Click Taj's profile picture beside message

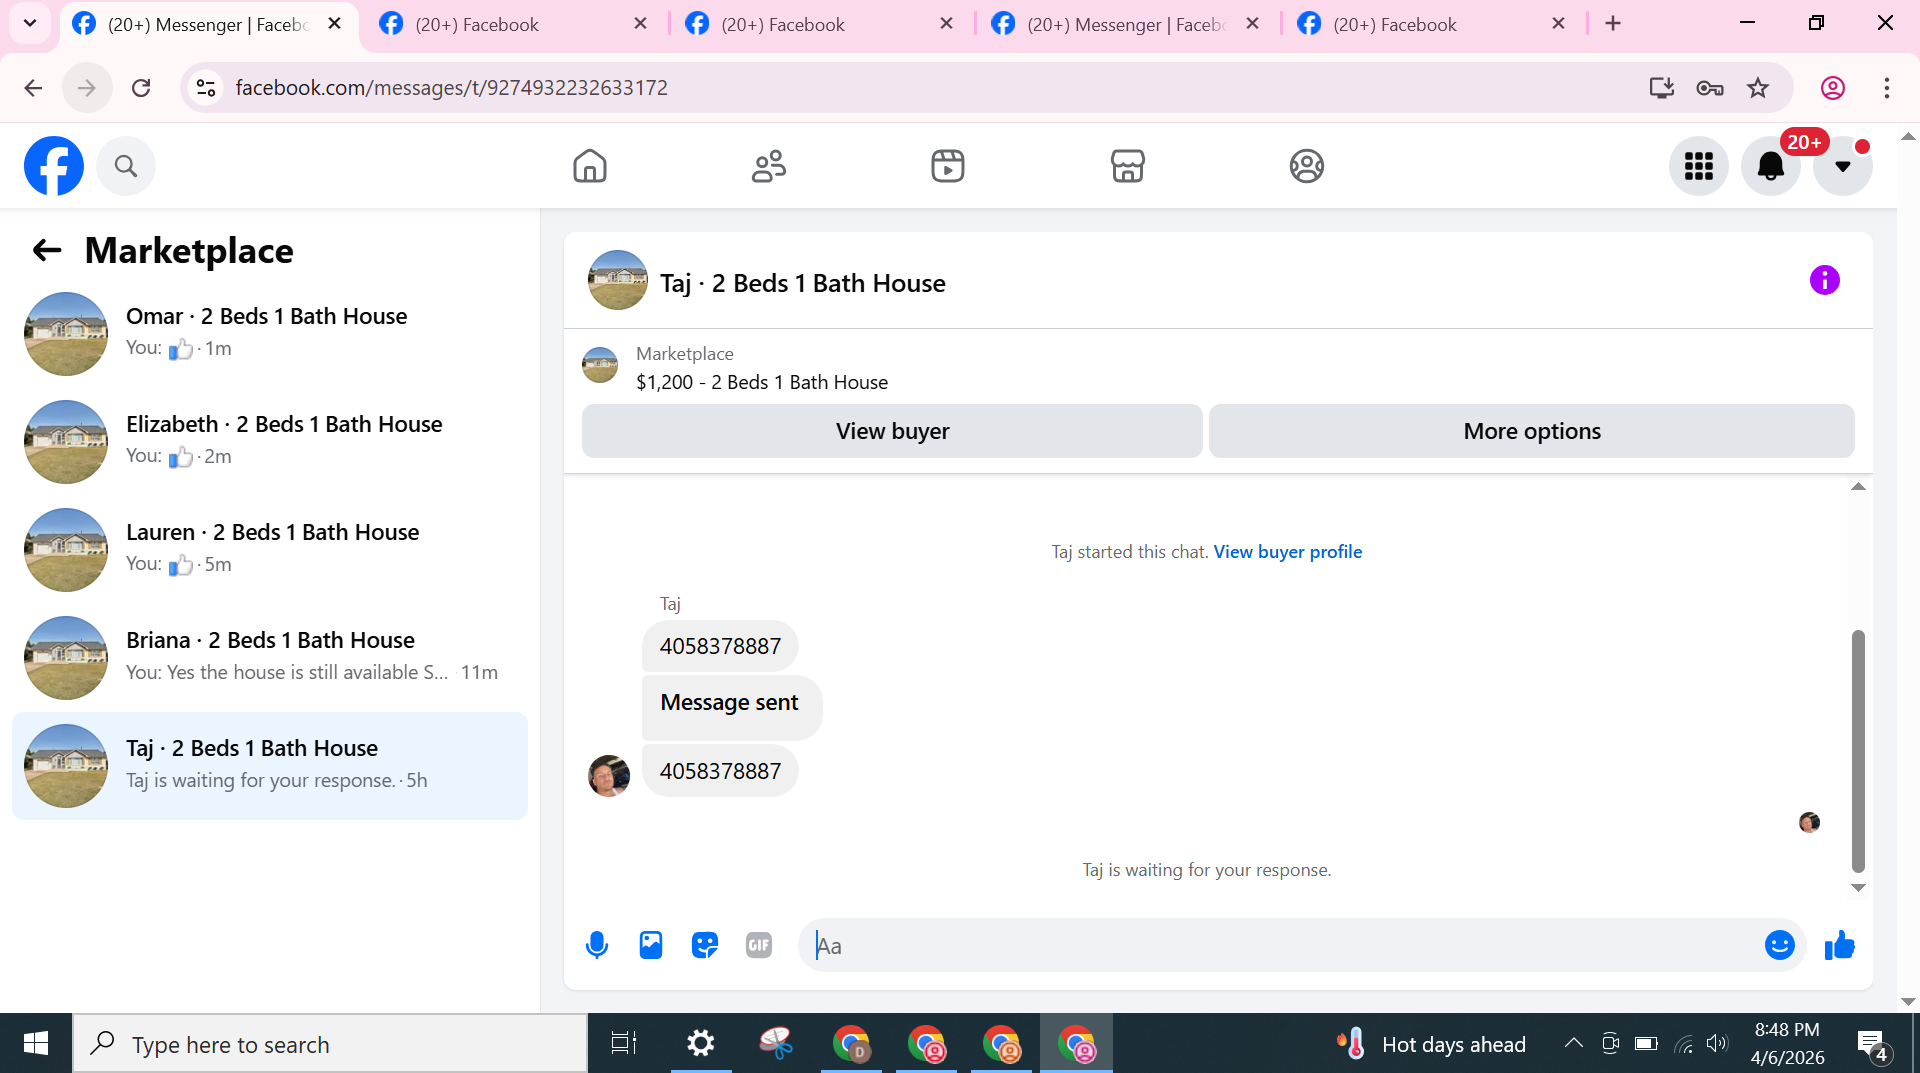point(609,776)
